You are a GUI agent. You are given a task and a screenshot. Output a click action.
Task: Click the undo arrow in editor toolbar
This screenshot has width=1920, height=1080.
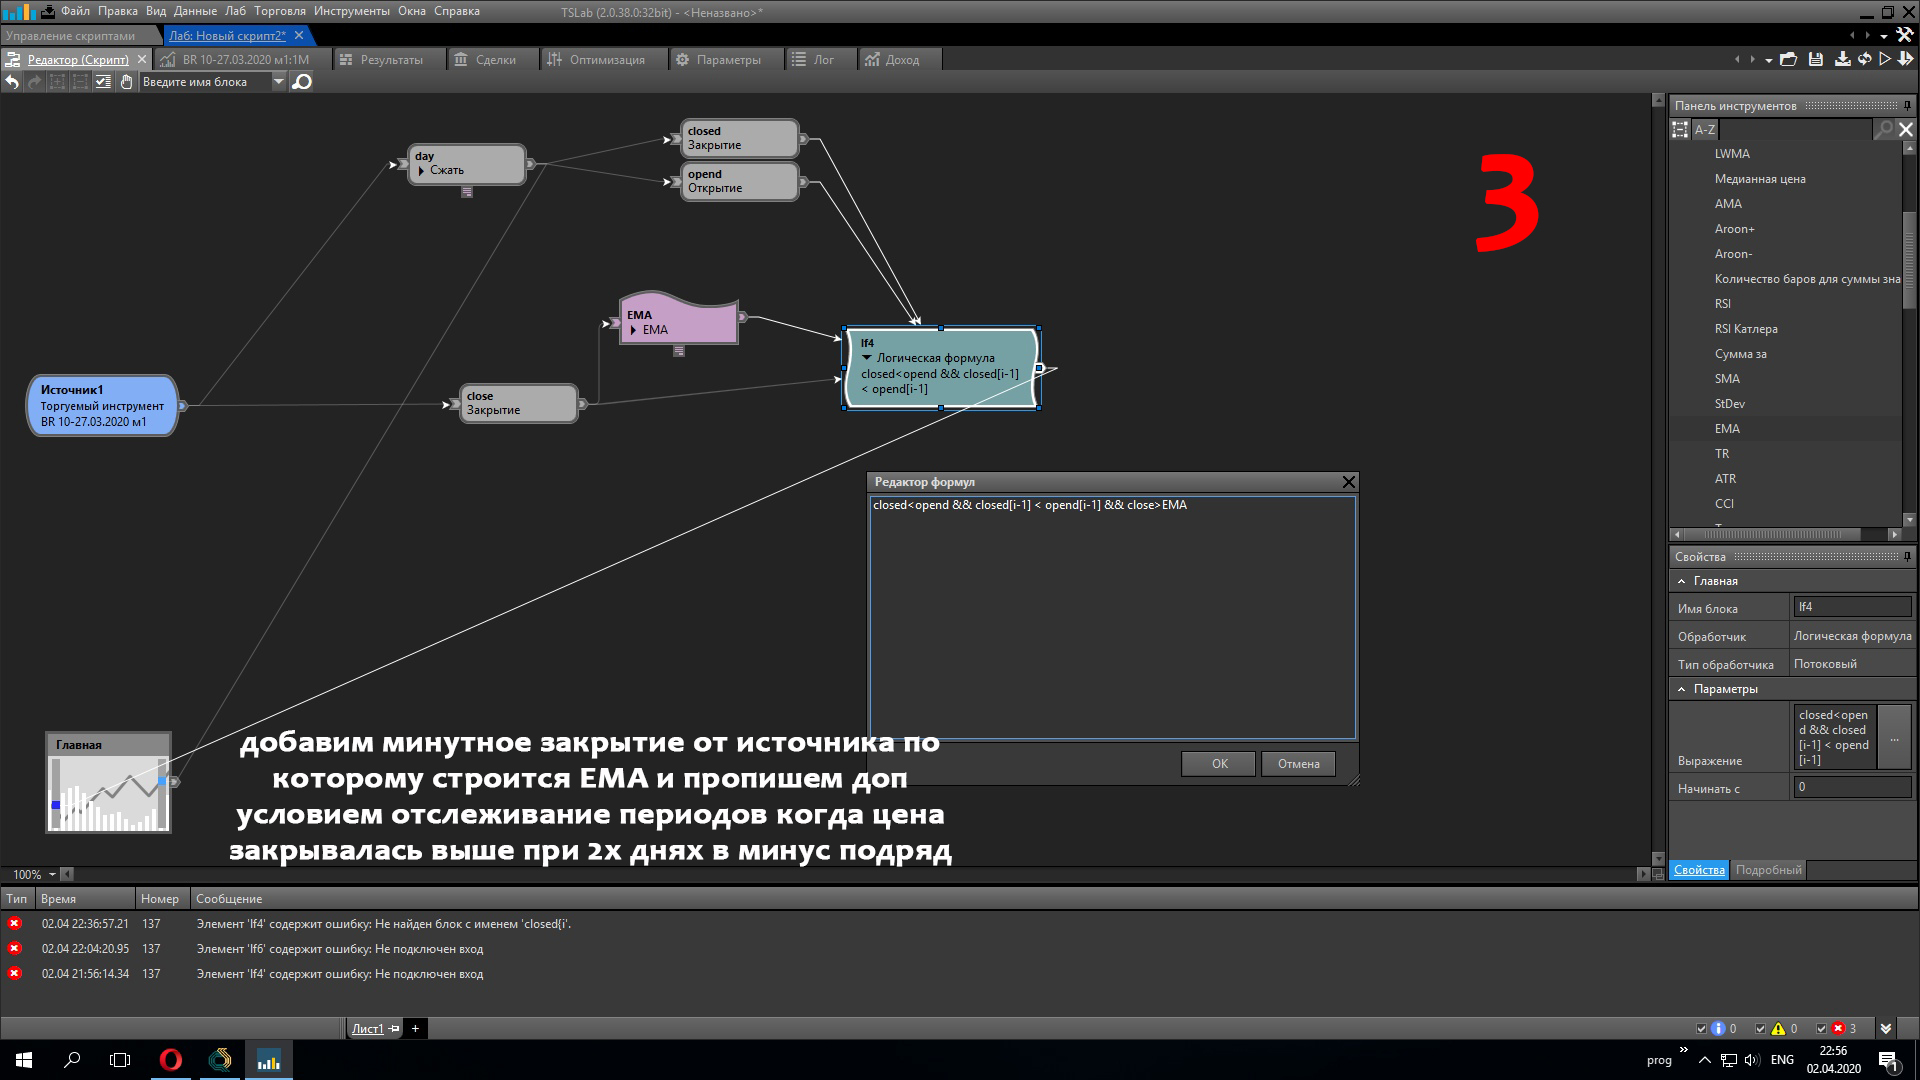tap(12, 82)
